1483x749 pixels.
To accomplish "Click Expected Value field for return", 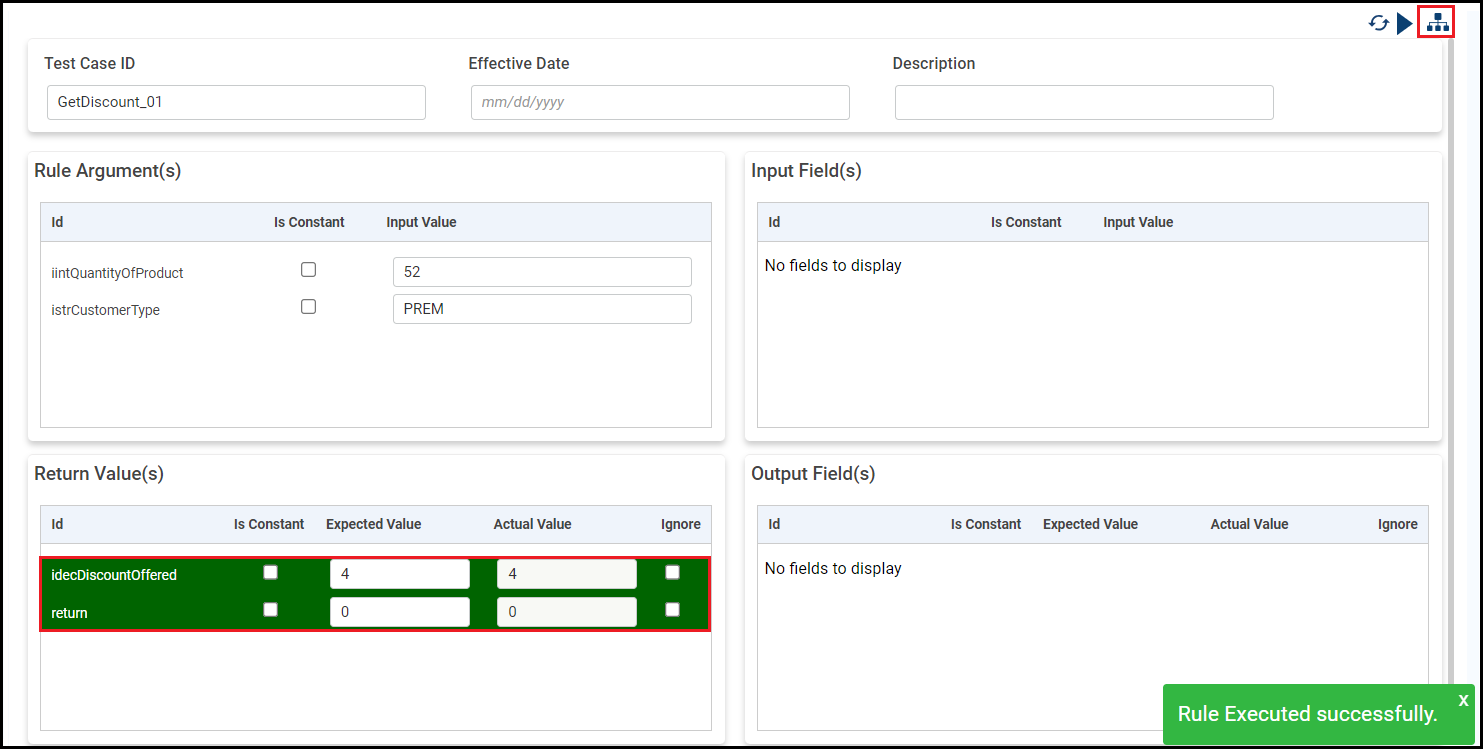I will [399, 612].
